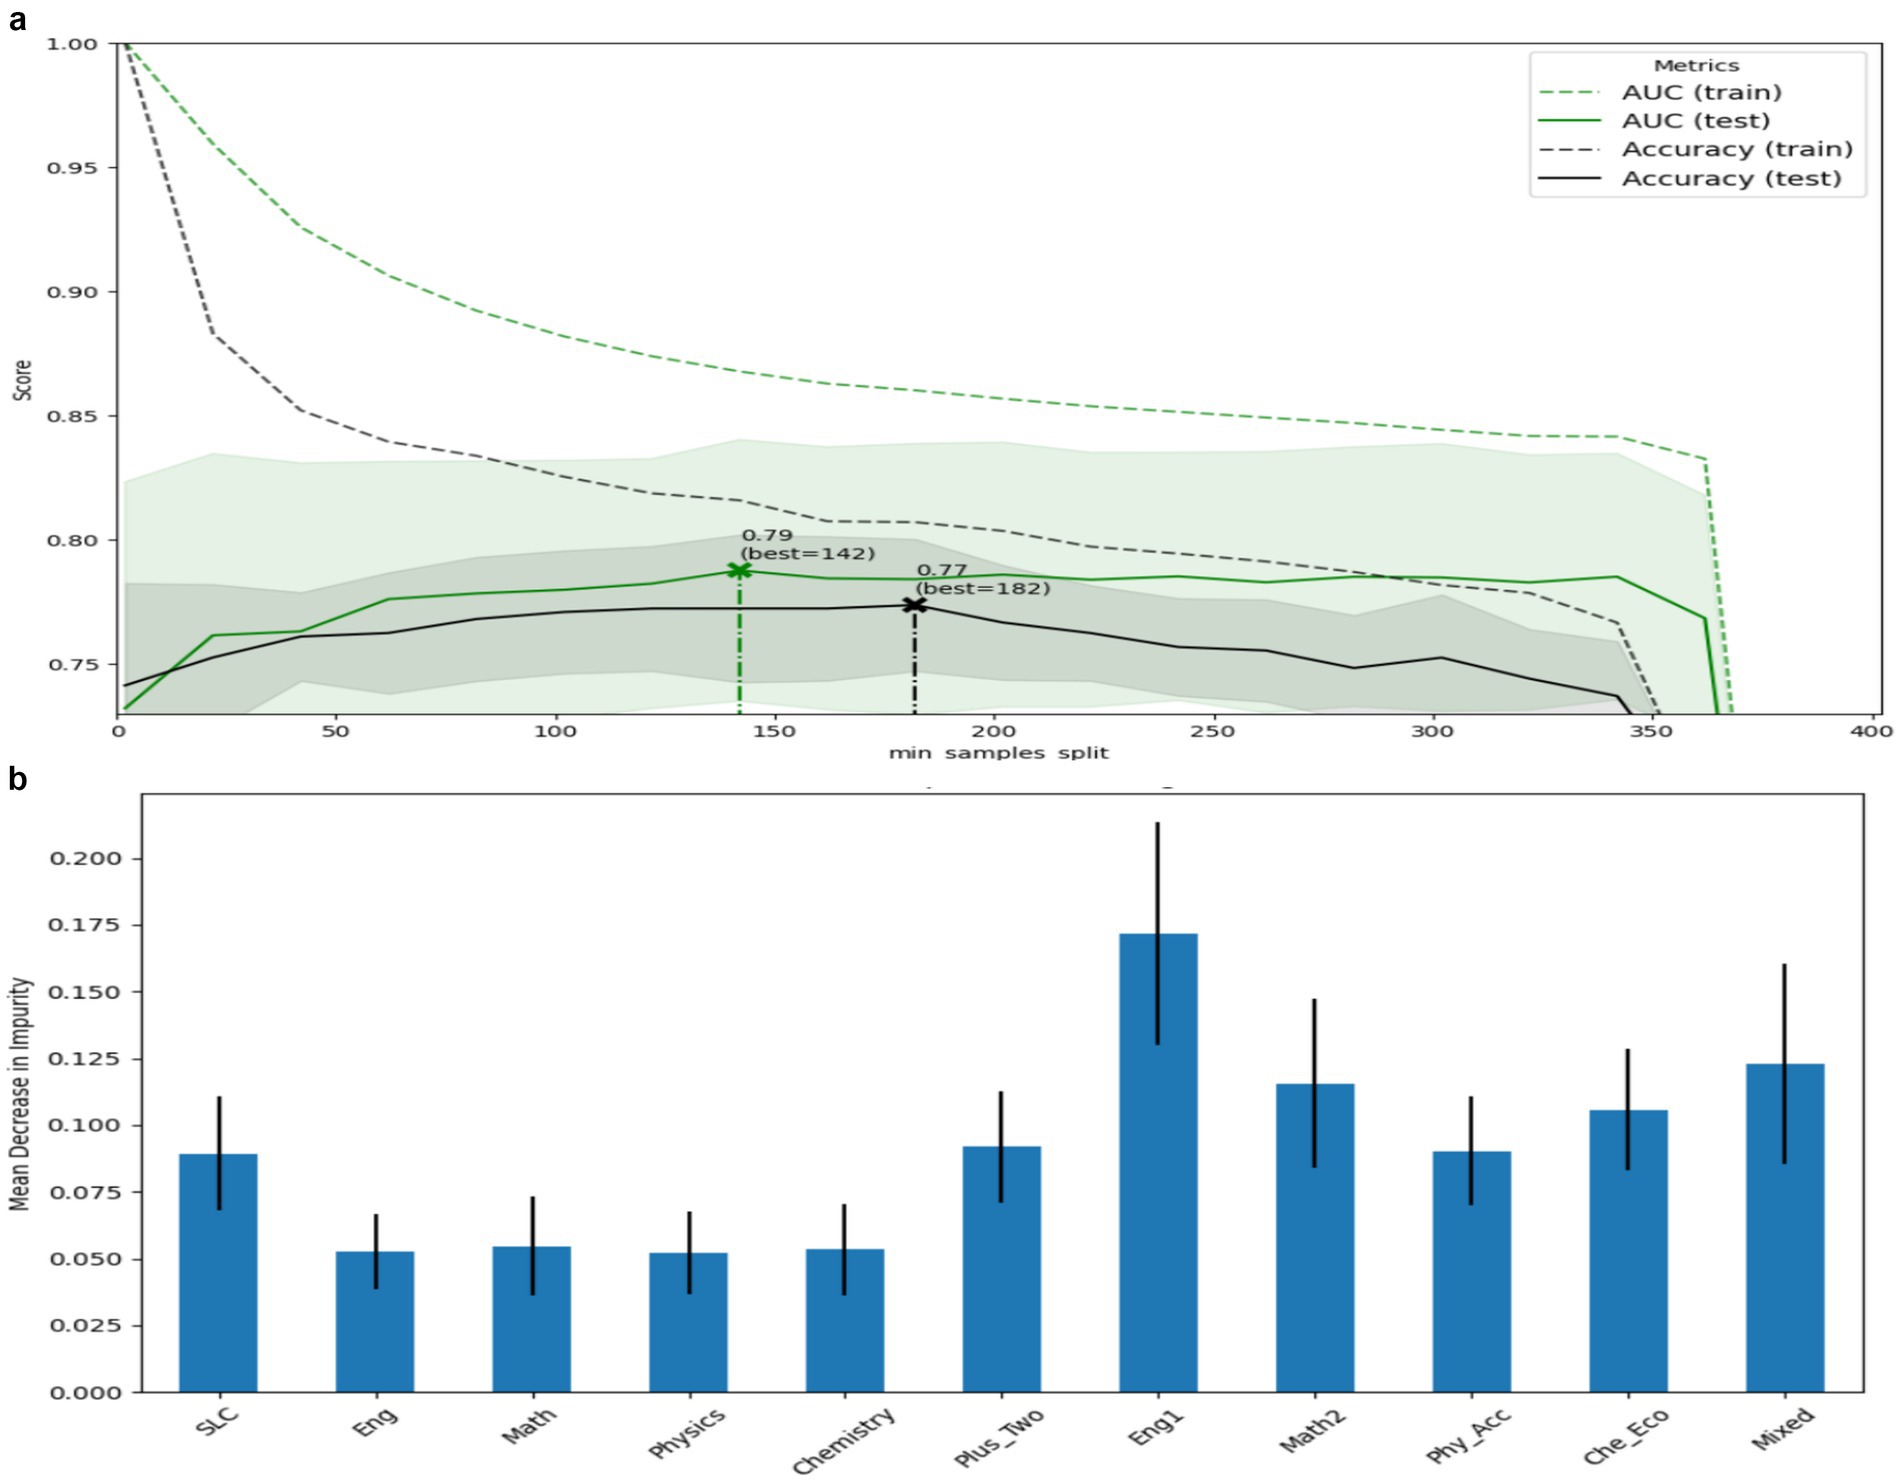1901x1483 pixels.
Task: Click the Math2 bar
Action: (x=1315, y=1238)
